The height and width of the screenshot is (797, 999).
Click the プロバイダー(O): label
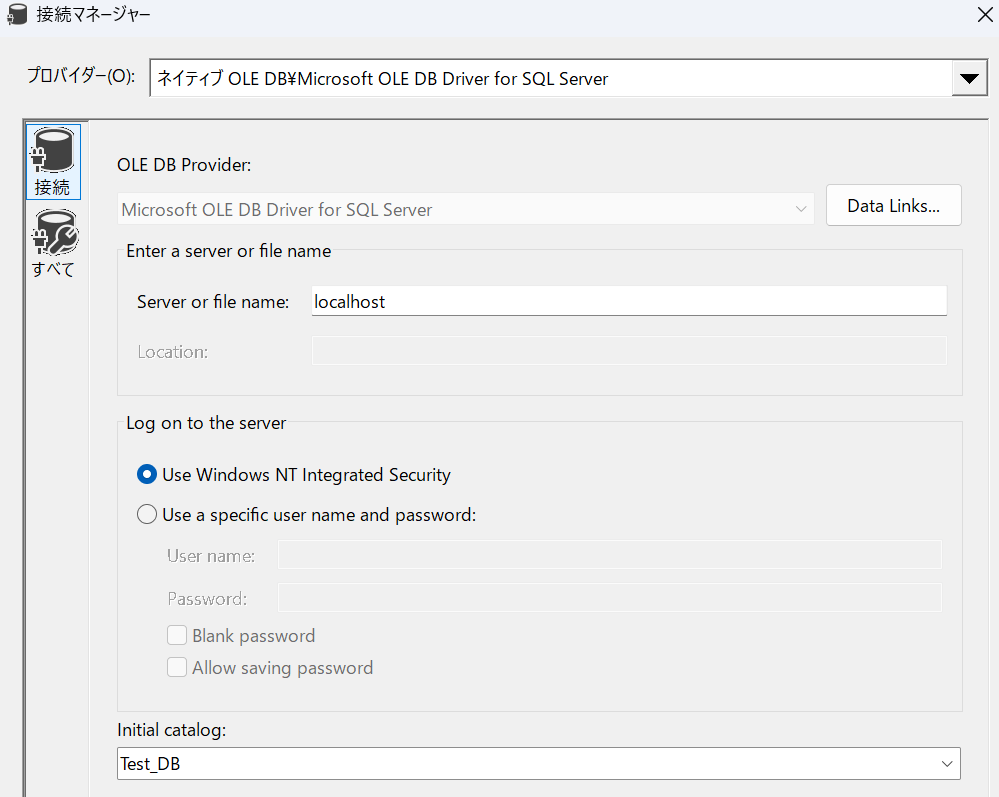click(x=81, y=76)
